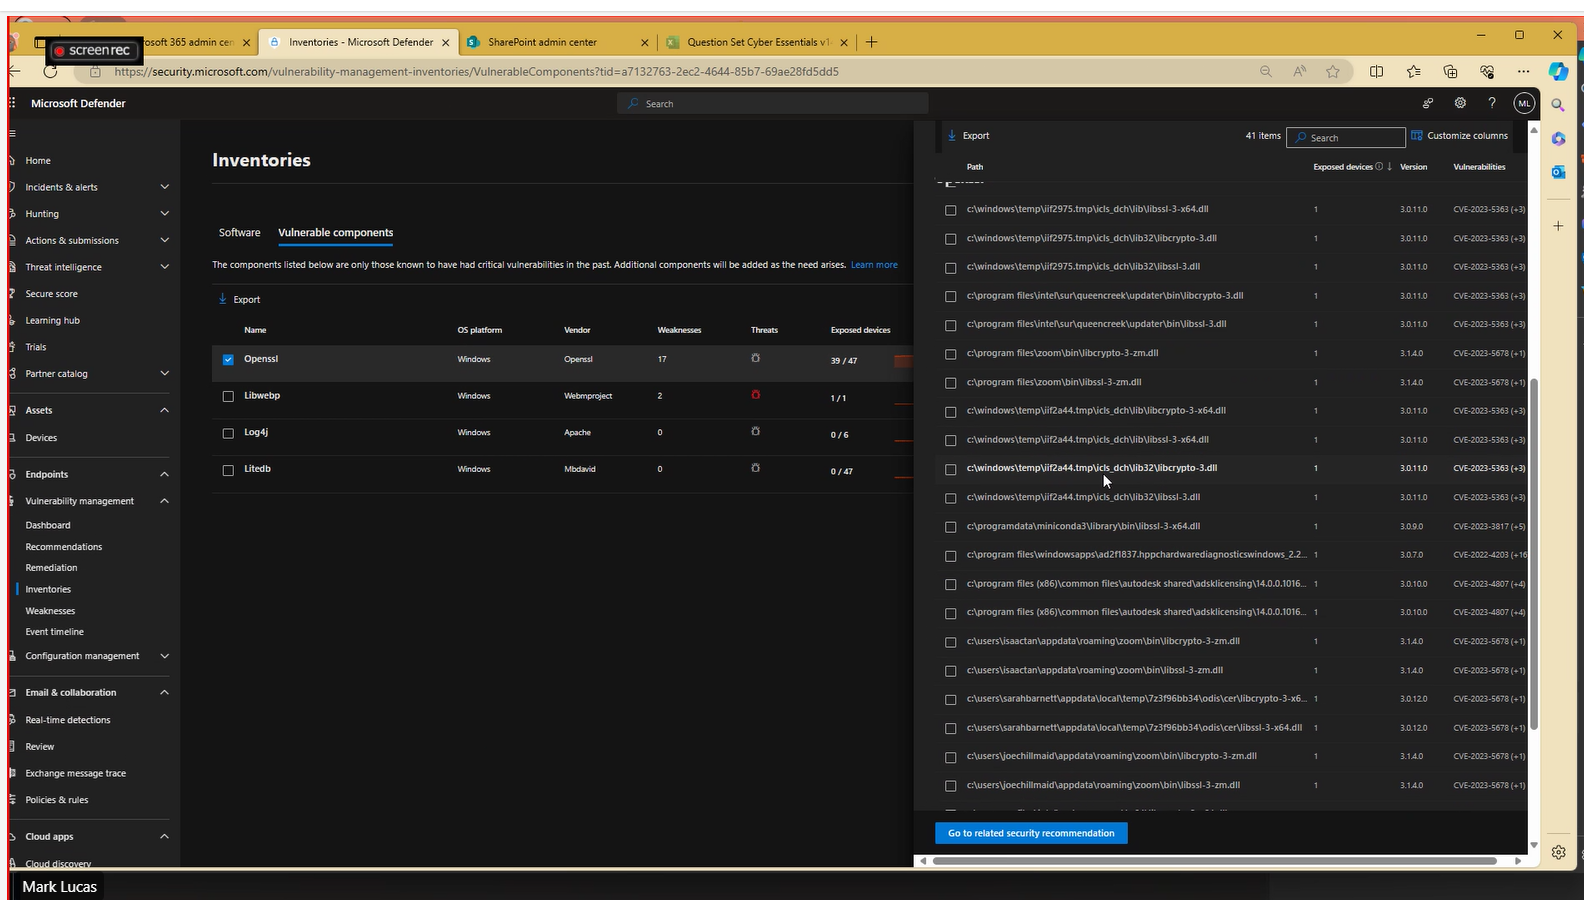Click the flyout panel Search field
The height and width of the screenshot is (900, 1584).
tap(1346, 138)
